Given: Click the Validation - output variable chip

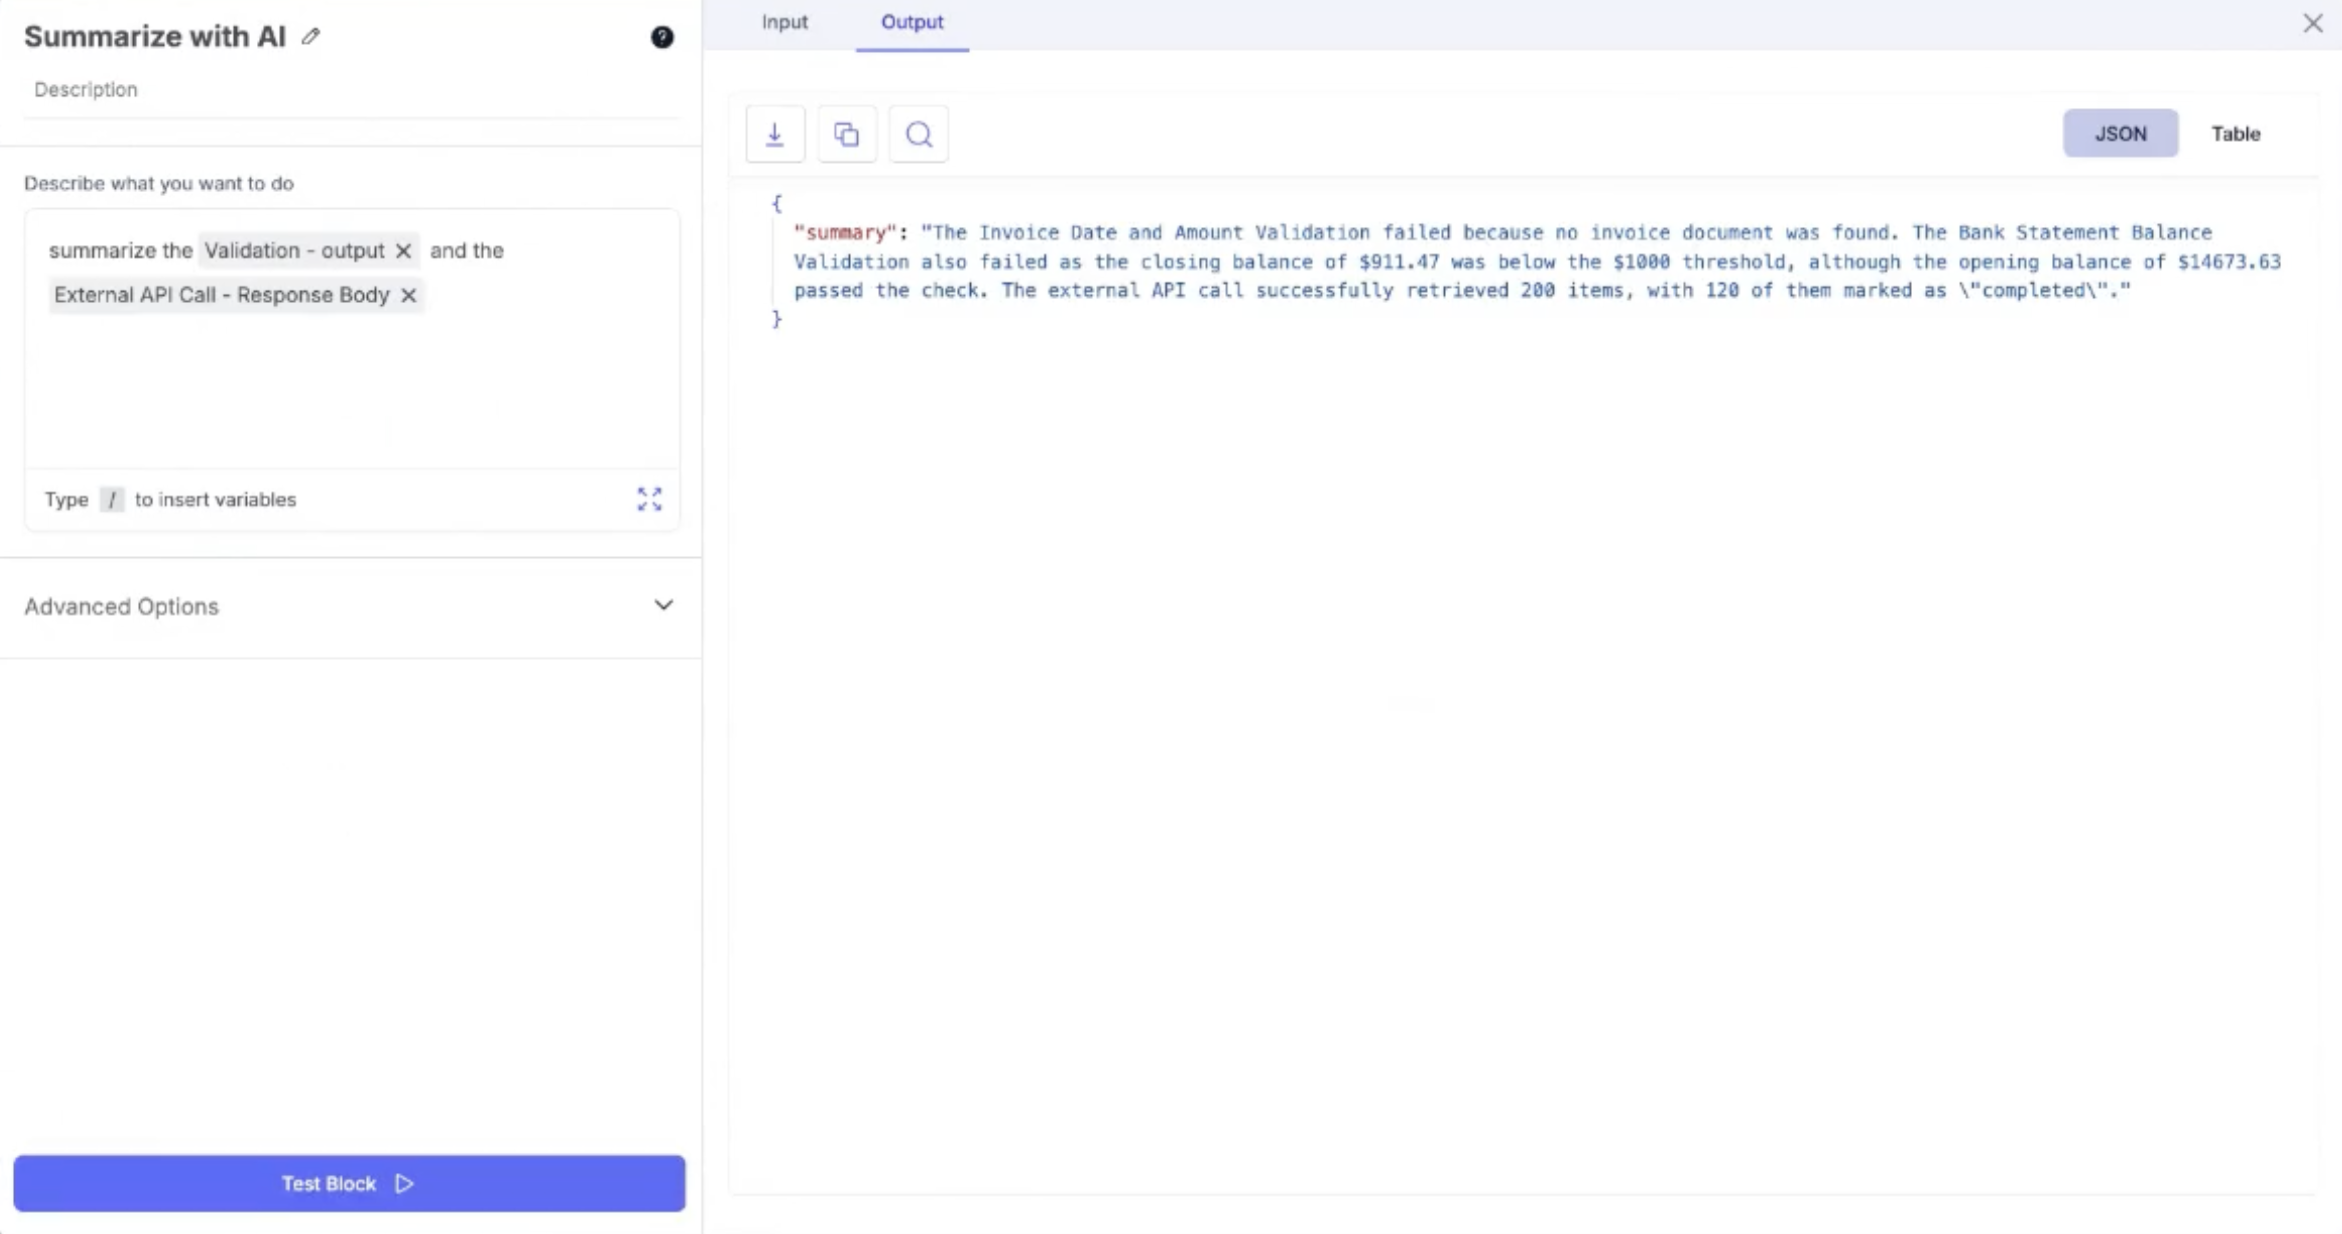Looking at the screenshot, I should (x=294, y=251).
